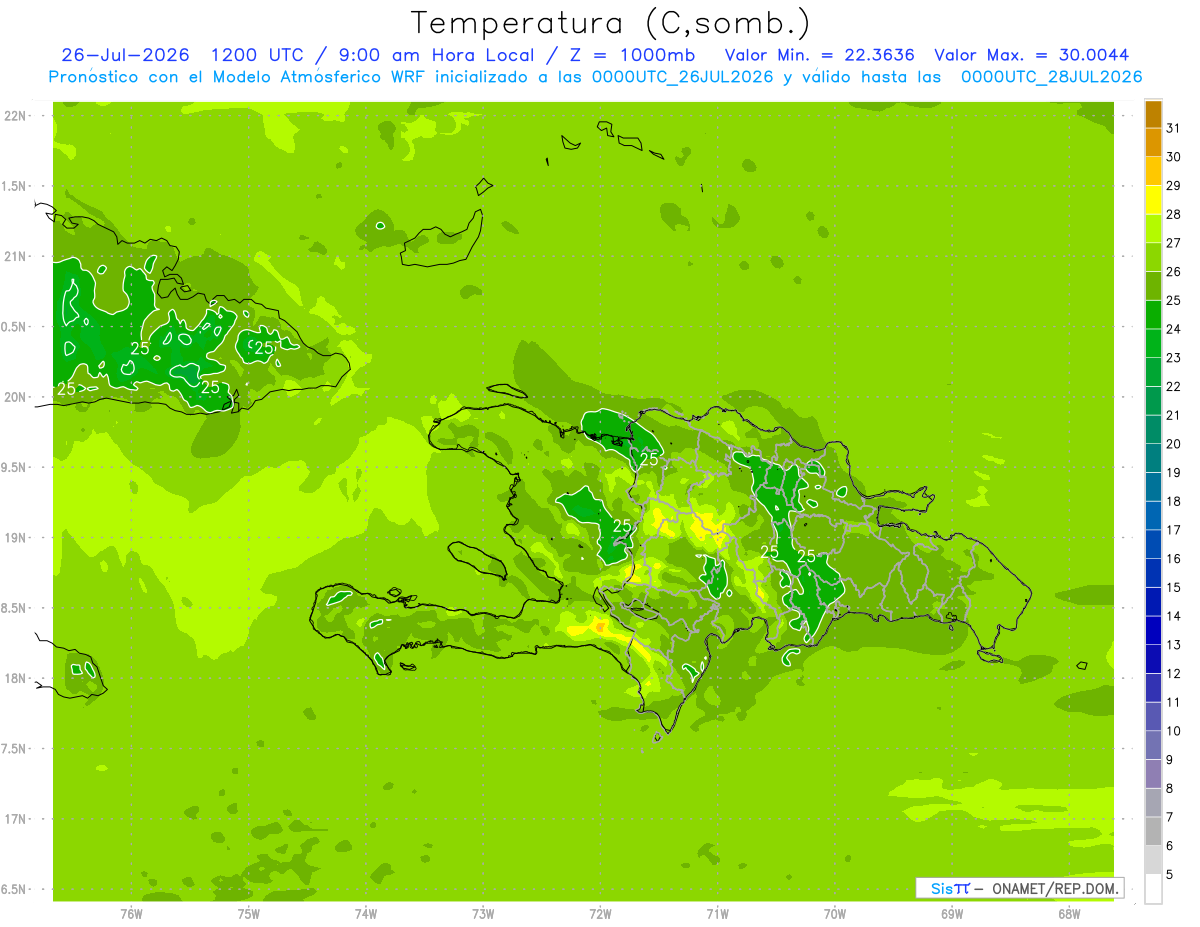This screenshot has height=927, width=1200.
Task: Click legend value 31
Action: point(1173,128)
